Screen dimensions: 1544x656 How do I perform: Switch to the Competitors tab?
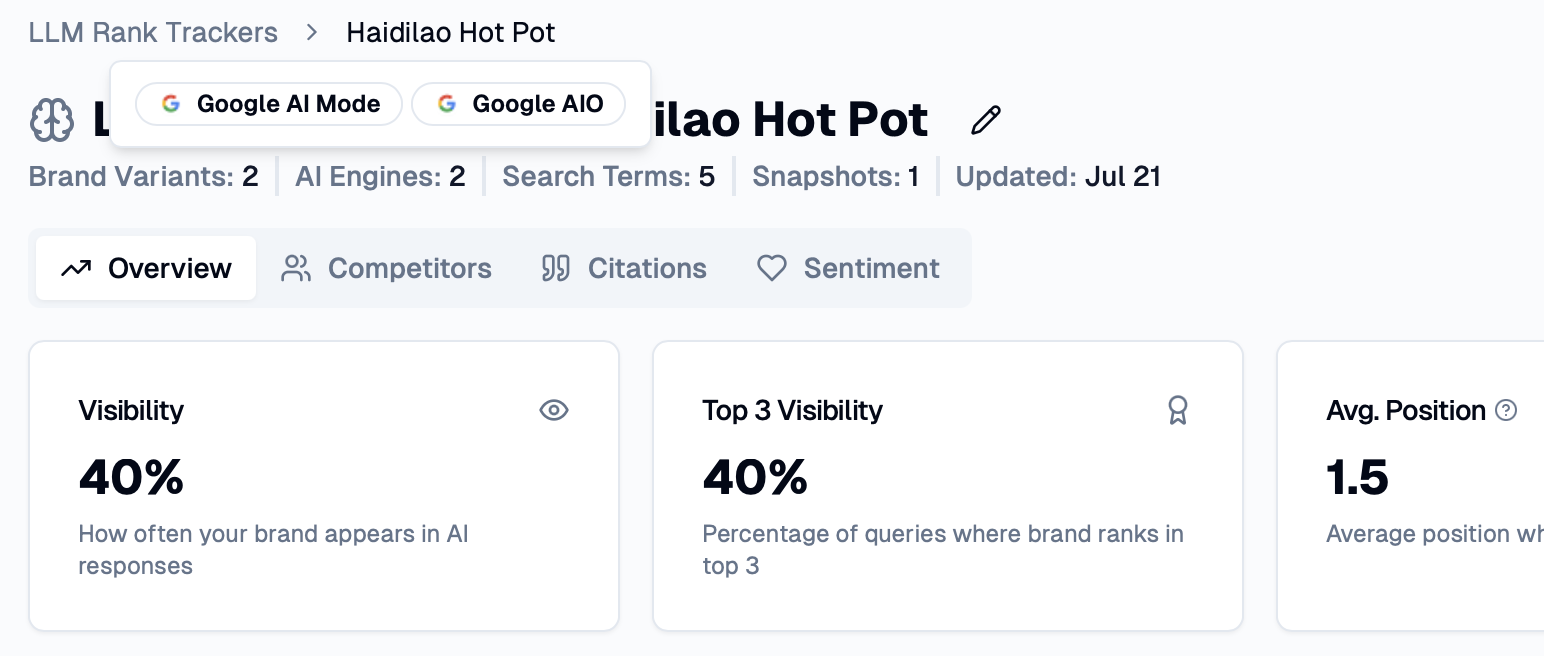386,268
